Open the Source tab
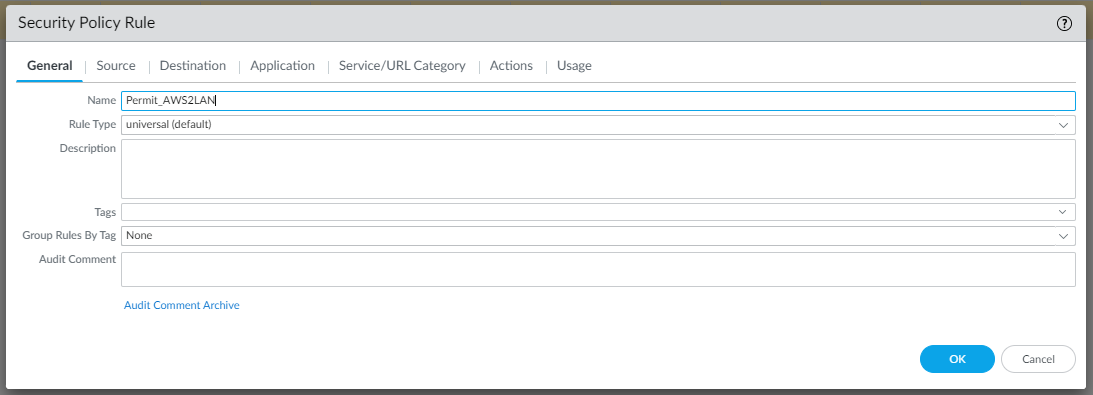The image size is (1093, 395). pos(116,65)
